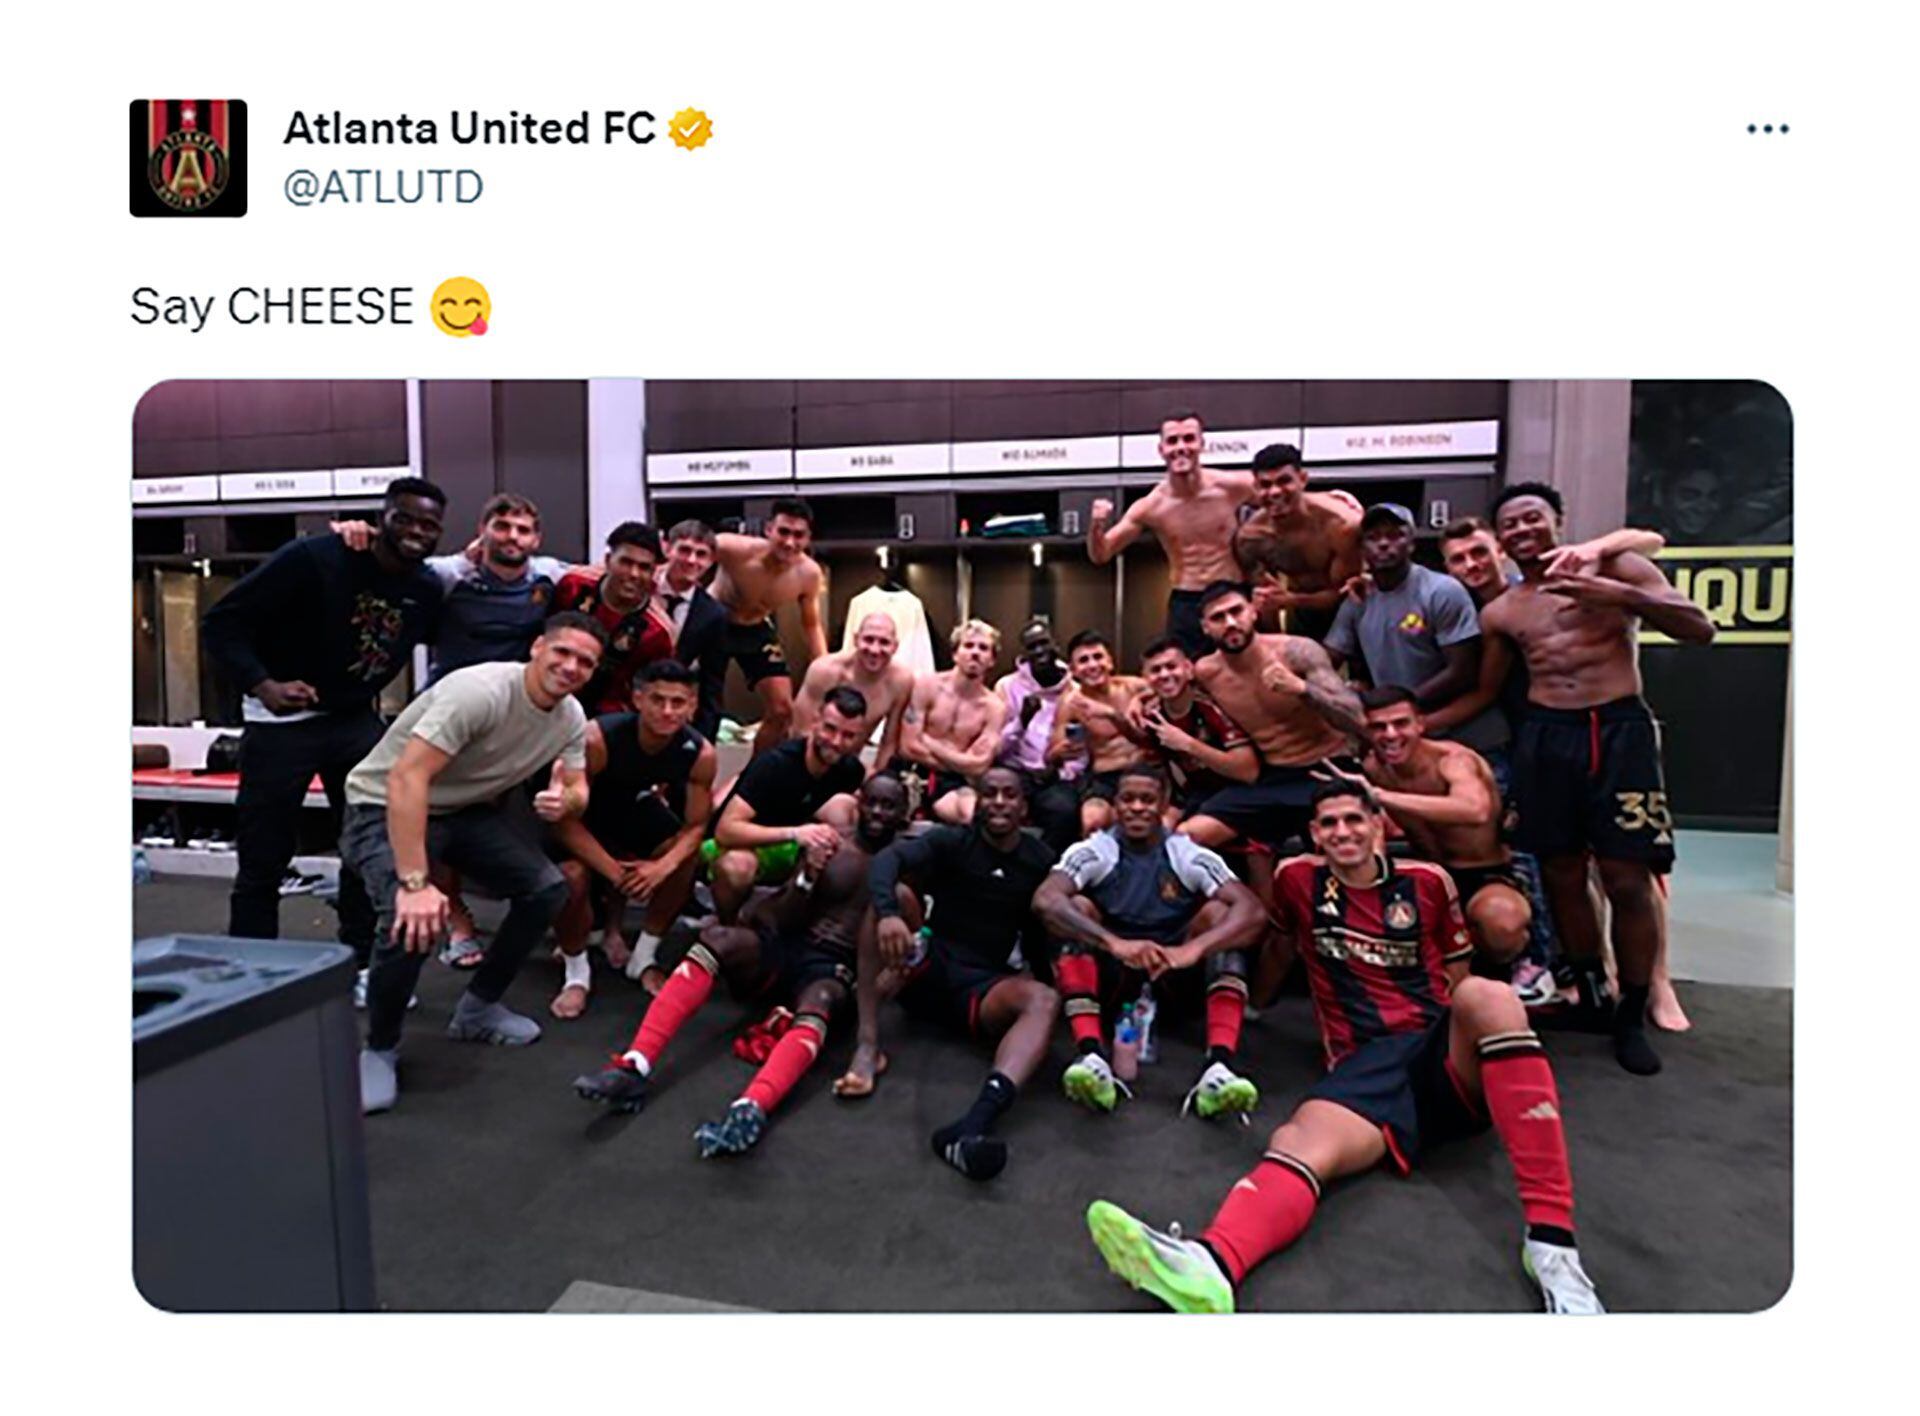Click the crest on the red striped jersey
Image resolution: width=1920 pixels, height=1416 pixels.
[x=1399, y=913]
